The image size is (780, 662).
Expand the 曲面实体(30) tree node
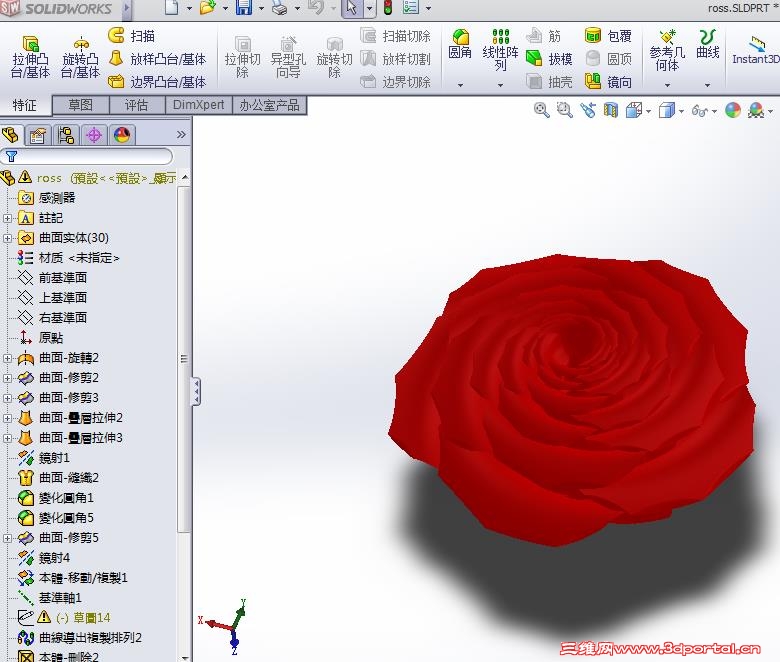pyautogui.click(x=7, y=238)
